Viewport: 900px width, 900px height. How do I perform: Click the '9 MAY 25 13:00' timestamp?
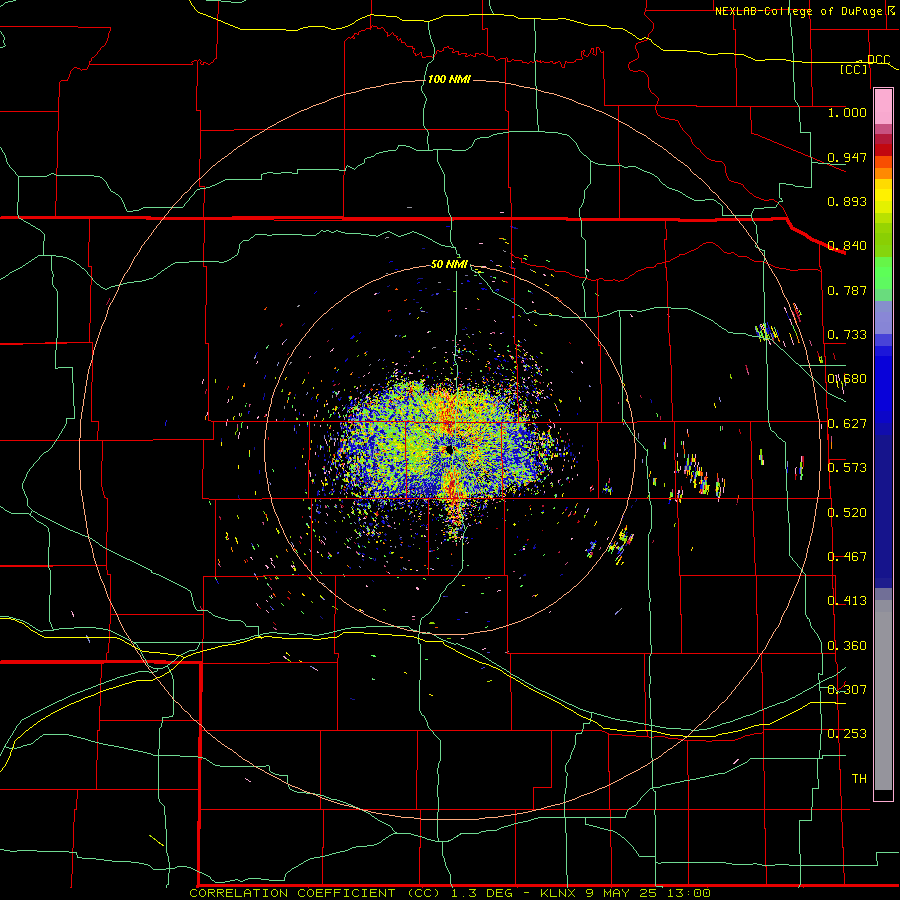pyautogui.click(x=648, y=893)
